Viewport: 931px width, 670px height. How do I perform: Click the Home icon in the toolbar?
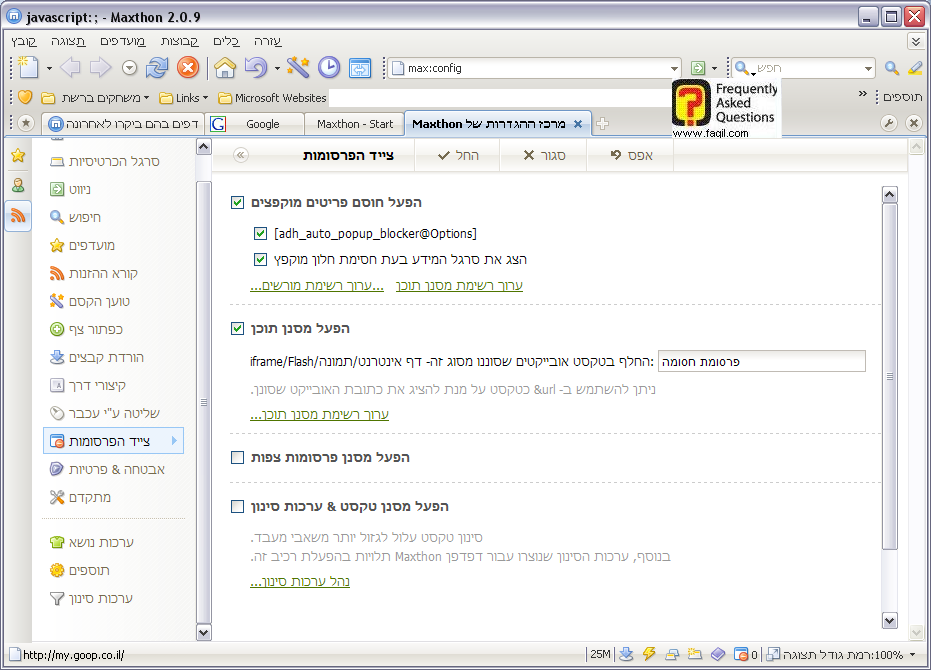225,68
